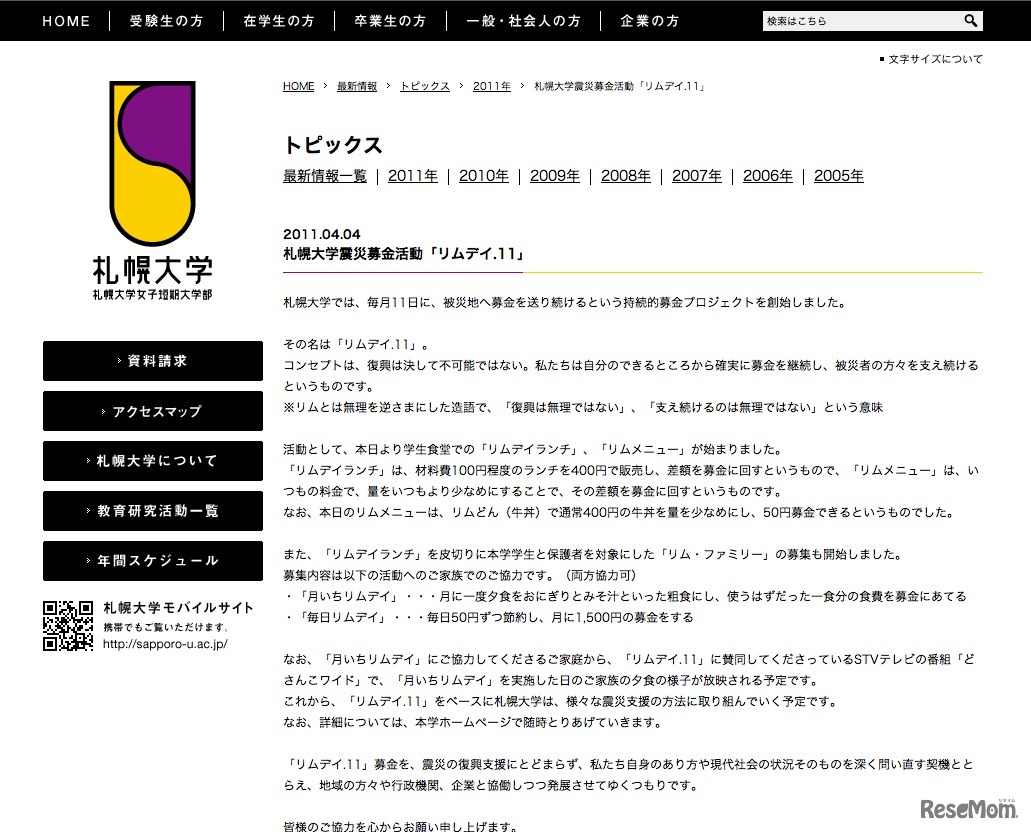Open the 企業の方 menu item
This screenshot has width=1031, height=832.
(649, 20)
